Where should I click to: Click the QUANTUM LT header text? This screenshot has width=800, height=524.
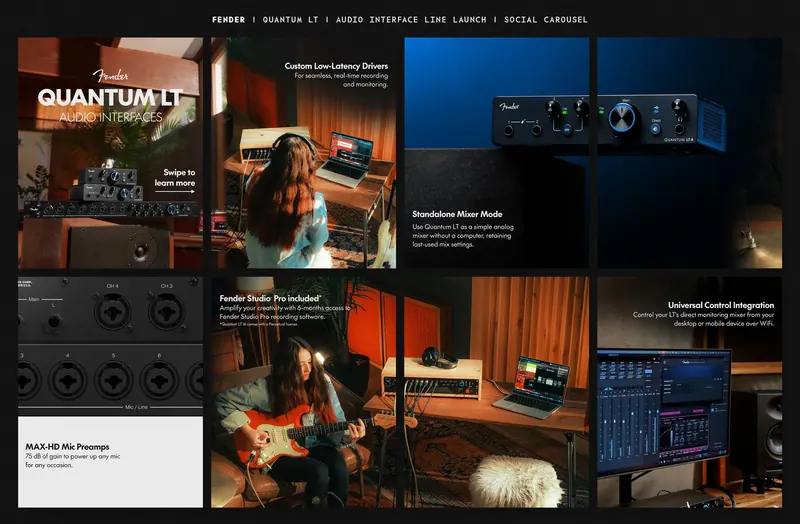coord(290,20)
